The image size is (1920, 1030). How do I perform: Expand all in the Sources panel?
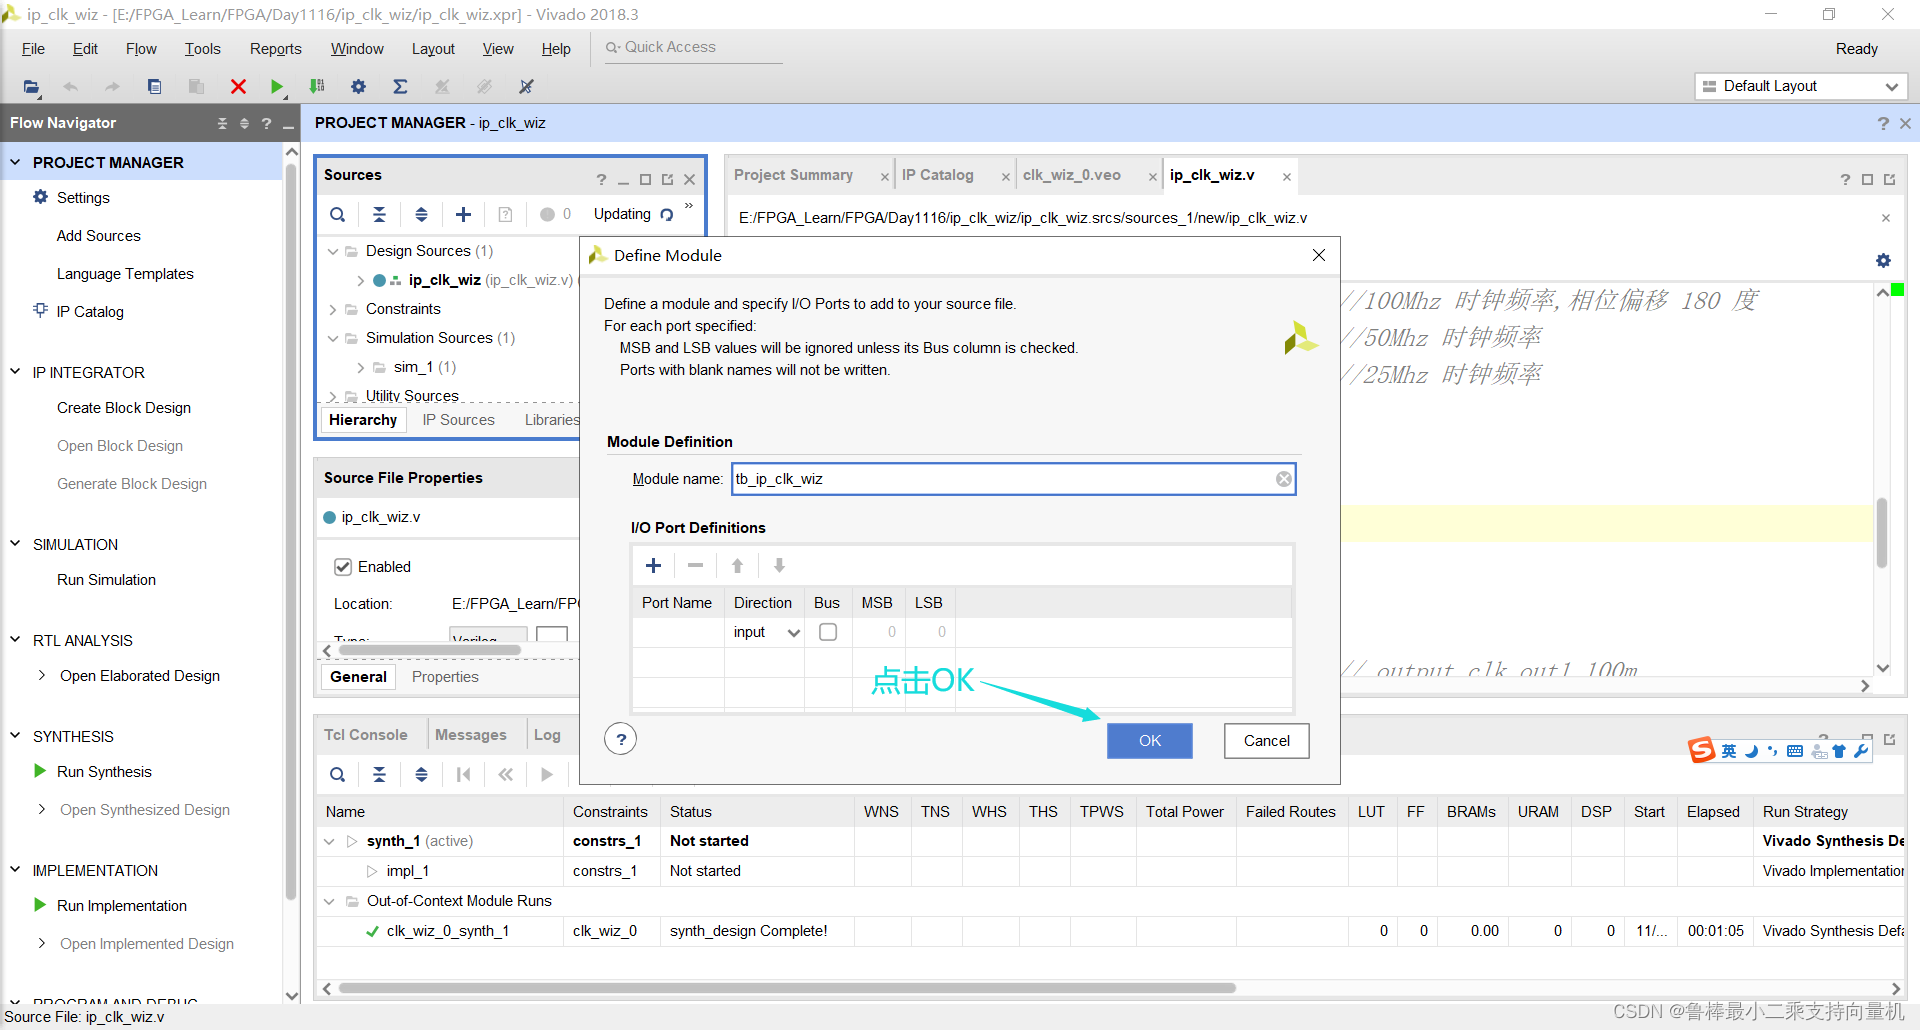click(x=421, y=214)
